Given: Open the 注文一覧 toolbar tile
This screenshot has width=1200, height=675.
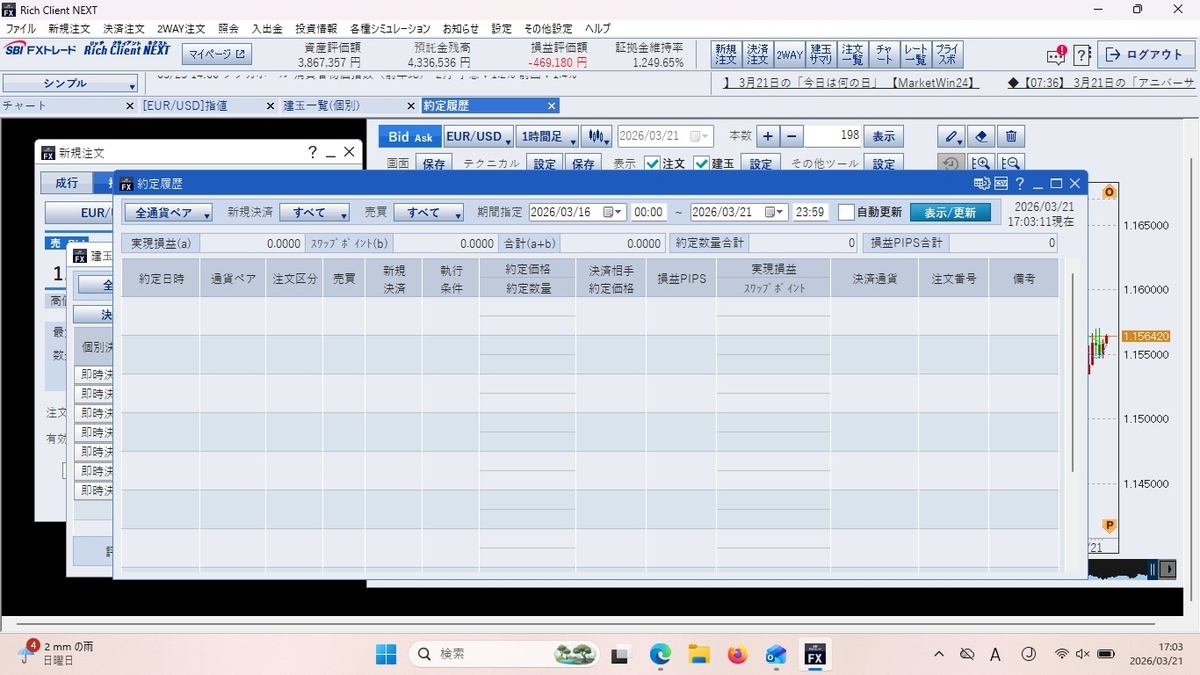Looking at the screenshot, I should coord(852,55).
